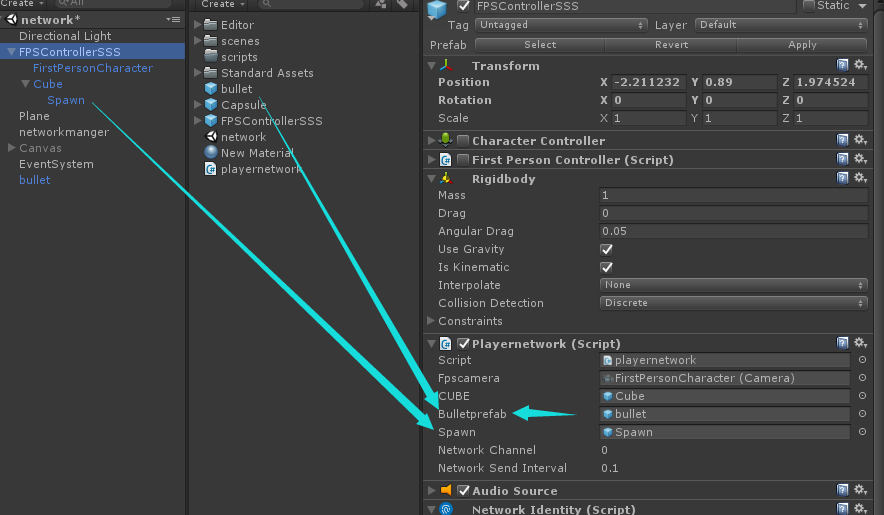The image size is (884, 515).
Task: Select Plane in hierarchy
Action: click(x=34, y=116)
